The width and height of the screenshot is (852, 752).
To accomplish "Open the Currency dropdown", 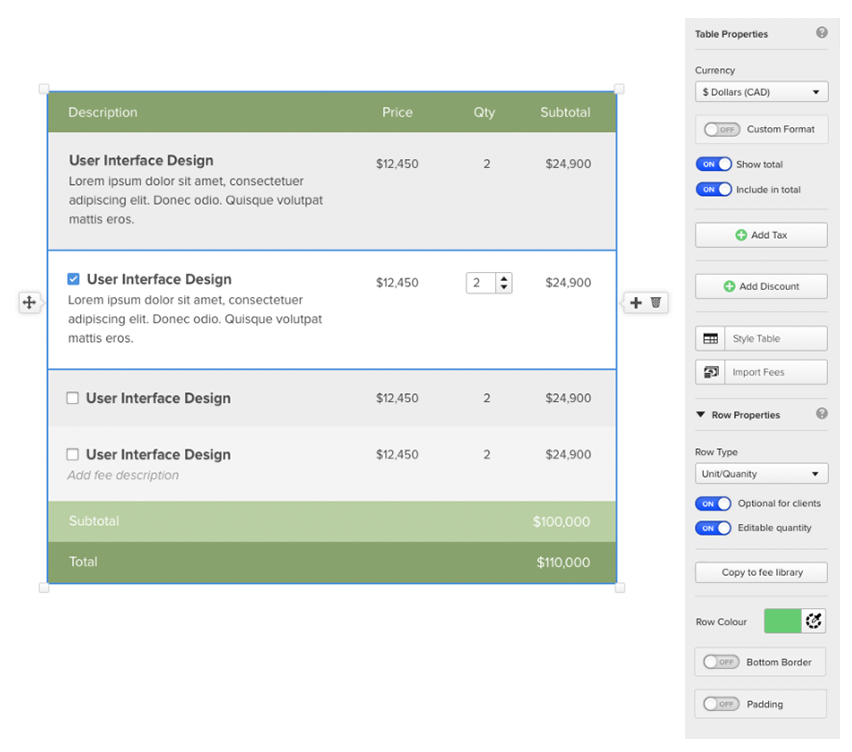I will (x=761, y=92).
